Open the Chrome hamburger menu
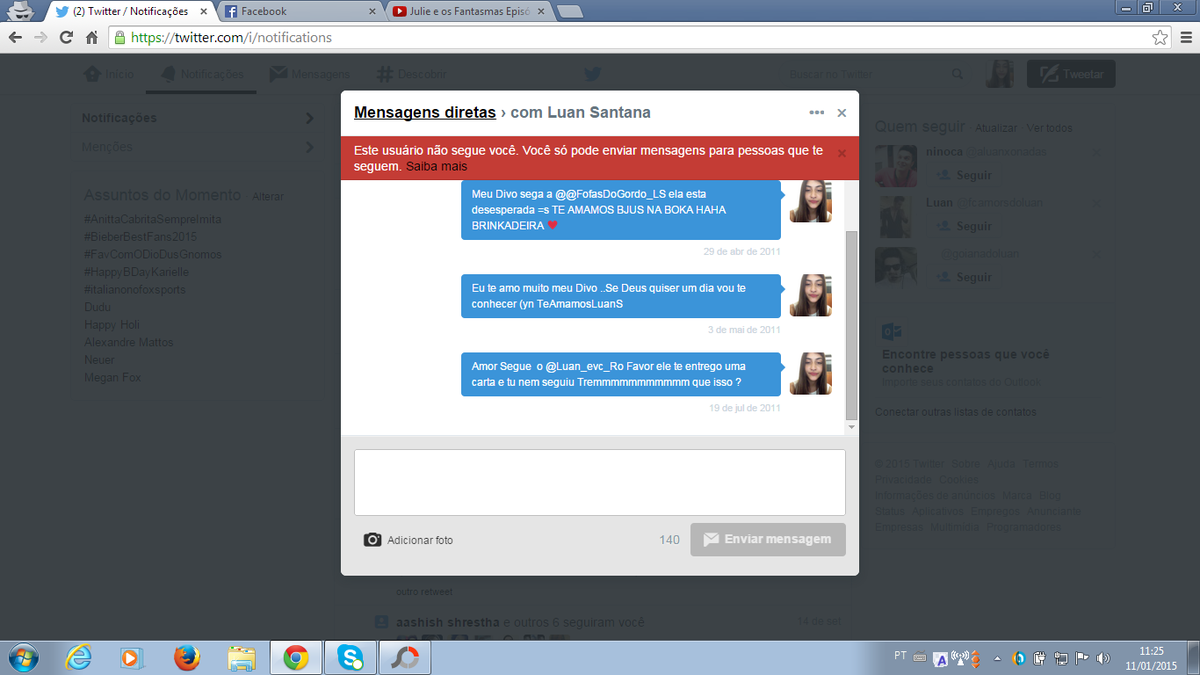This screenshot has width=1200, height=675. pos(1185,37)
